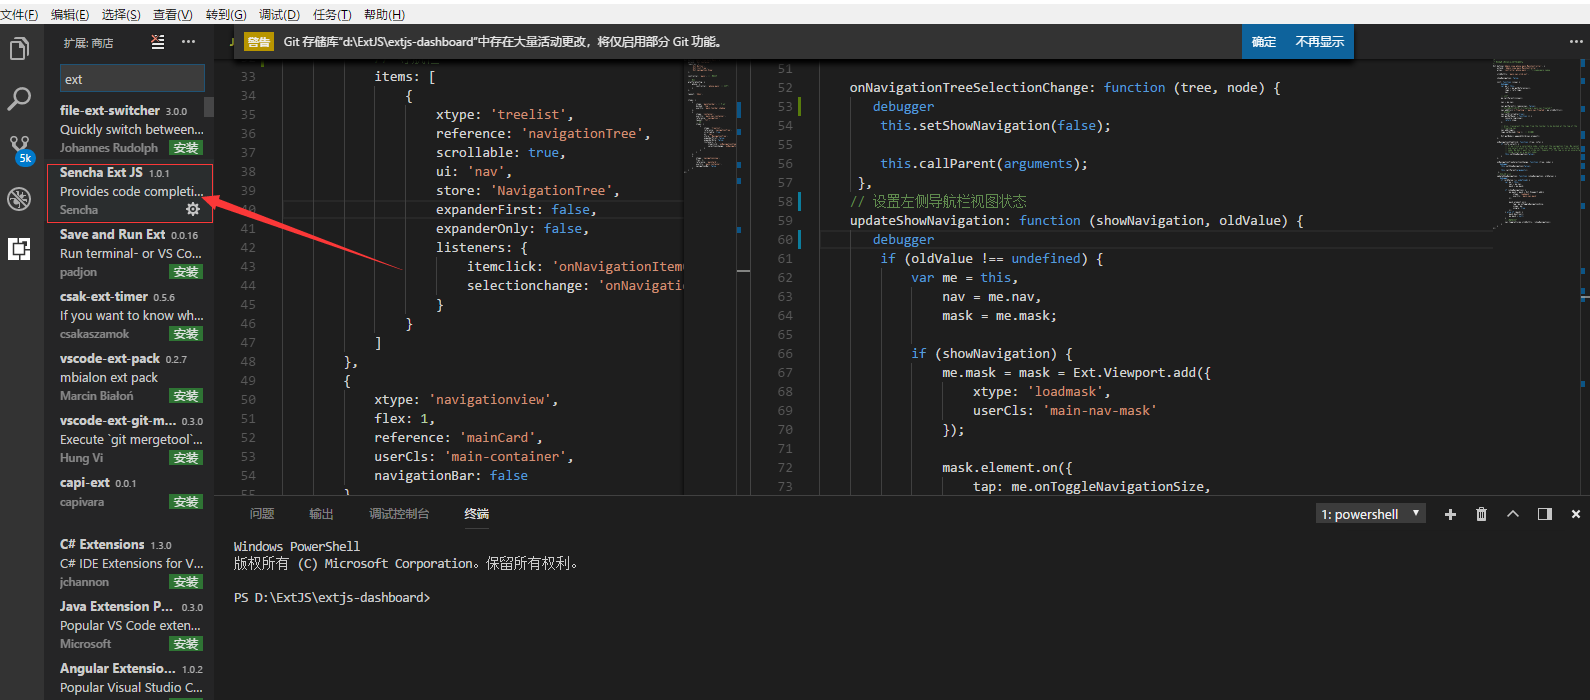The width and height of the screenshot is (1590, 700).
Task: Kill terminal with trash icon
Action: tap(1481, 514)
